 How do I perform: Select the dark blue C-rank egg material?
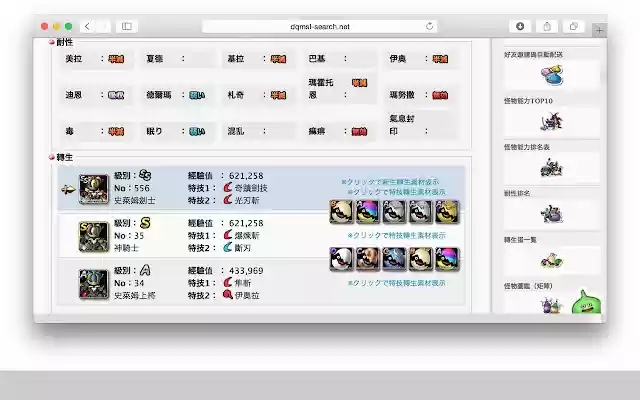394,259
